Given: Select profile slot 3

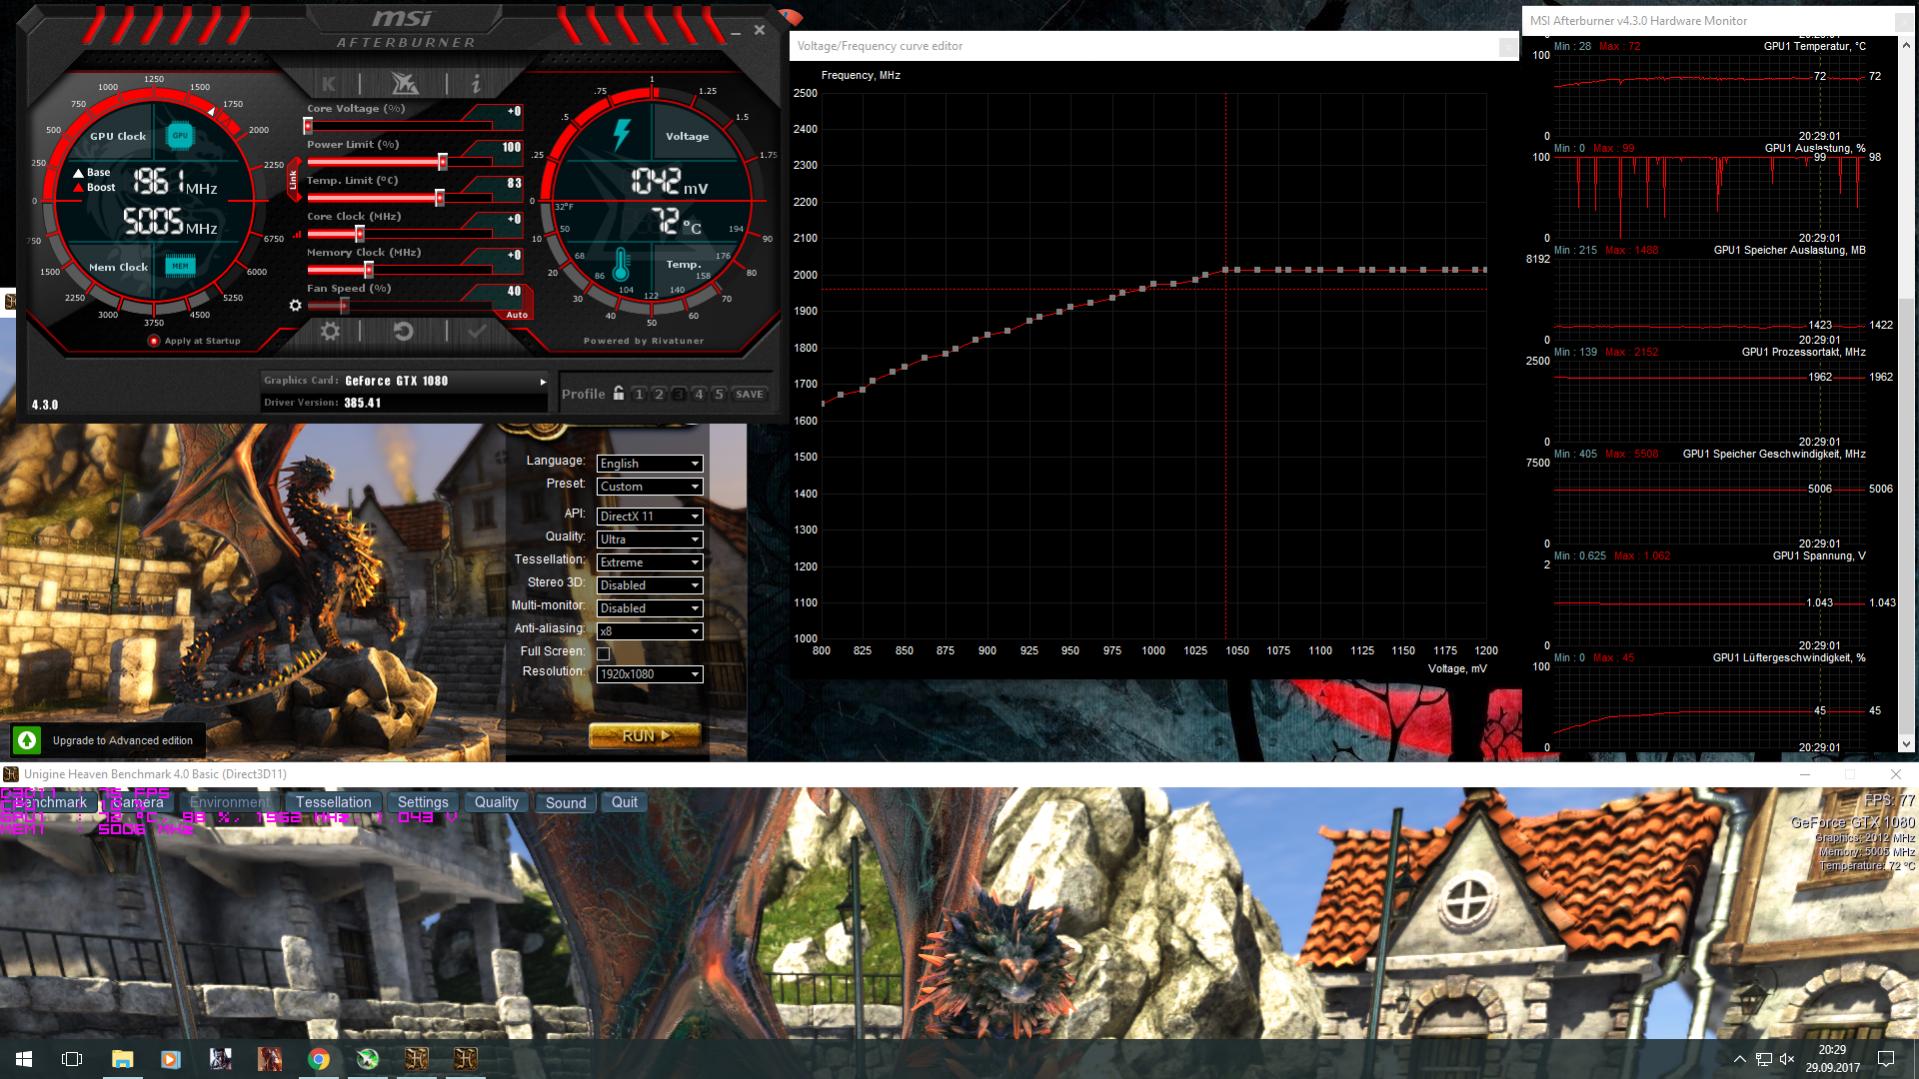Looking at the screenshot, I should click(x=679, y=394).
